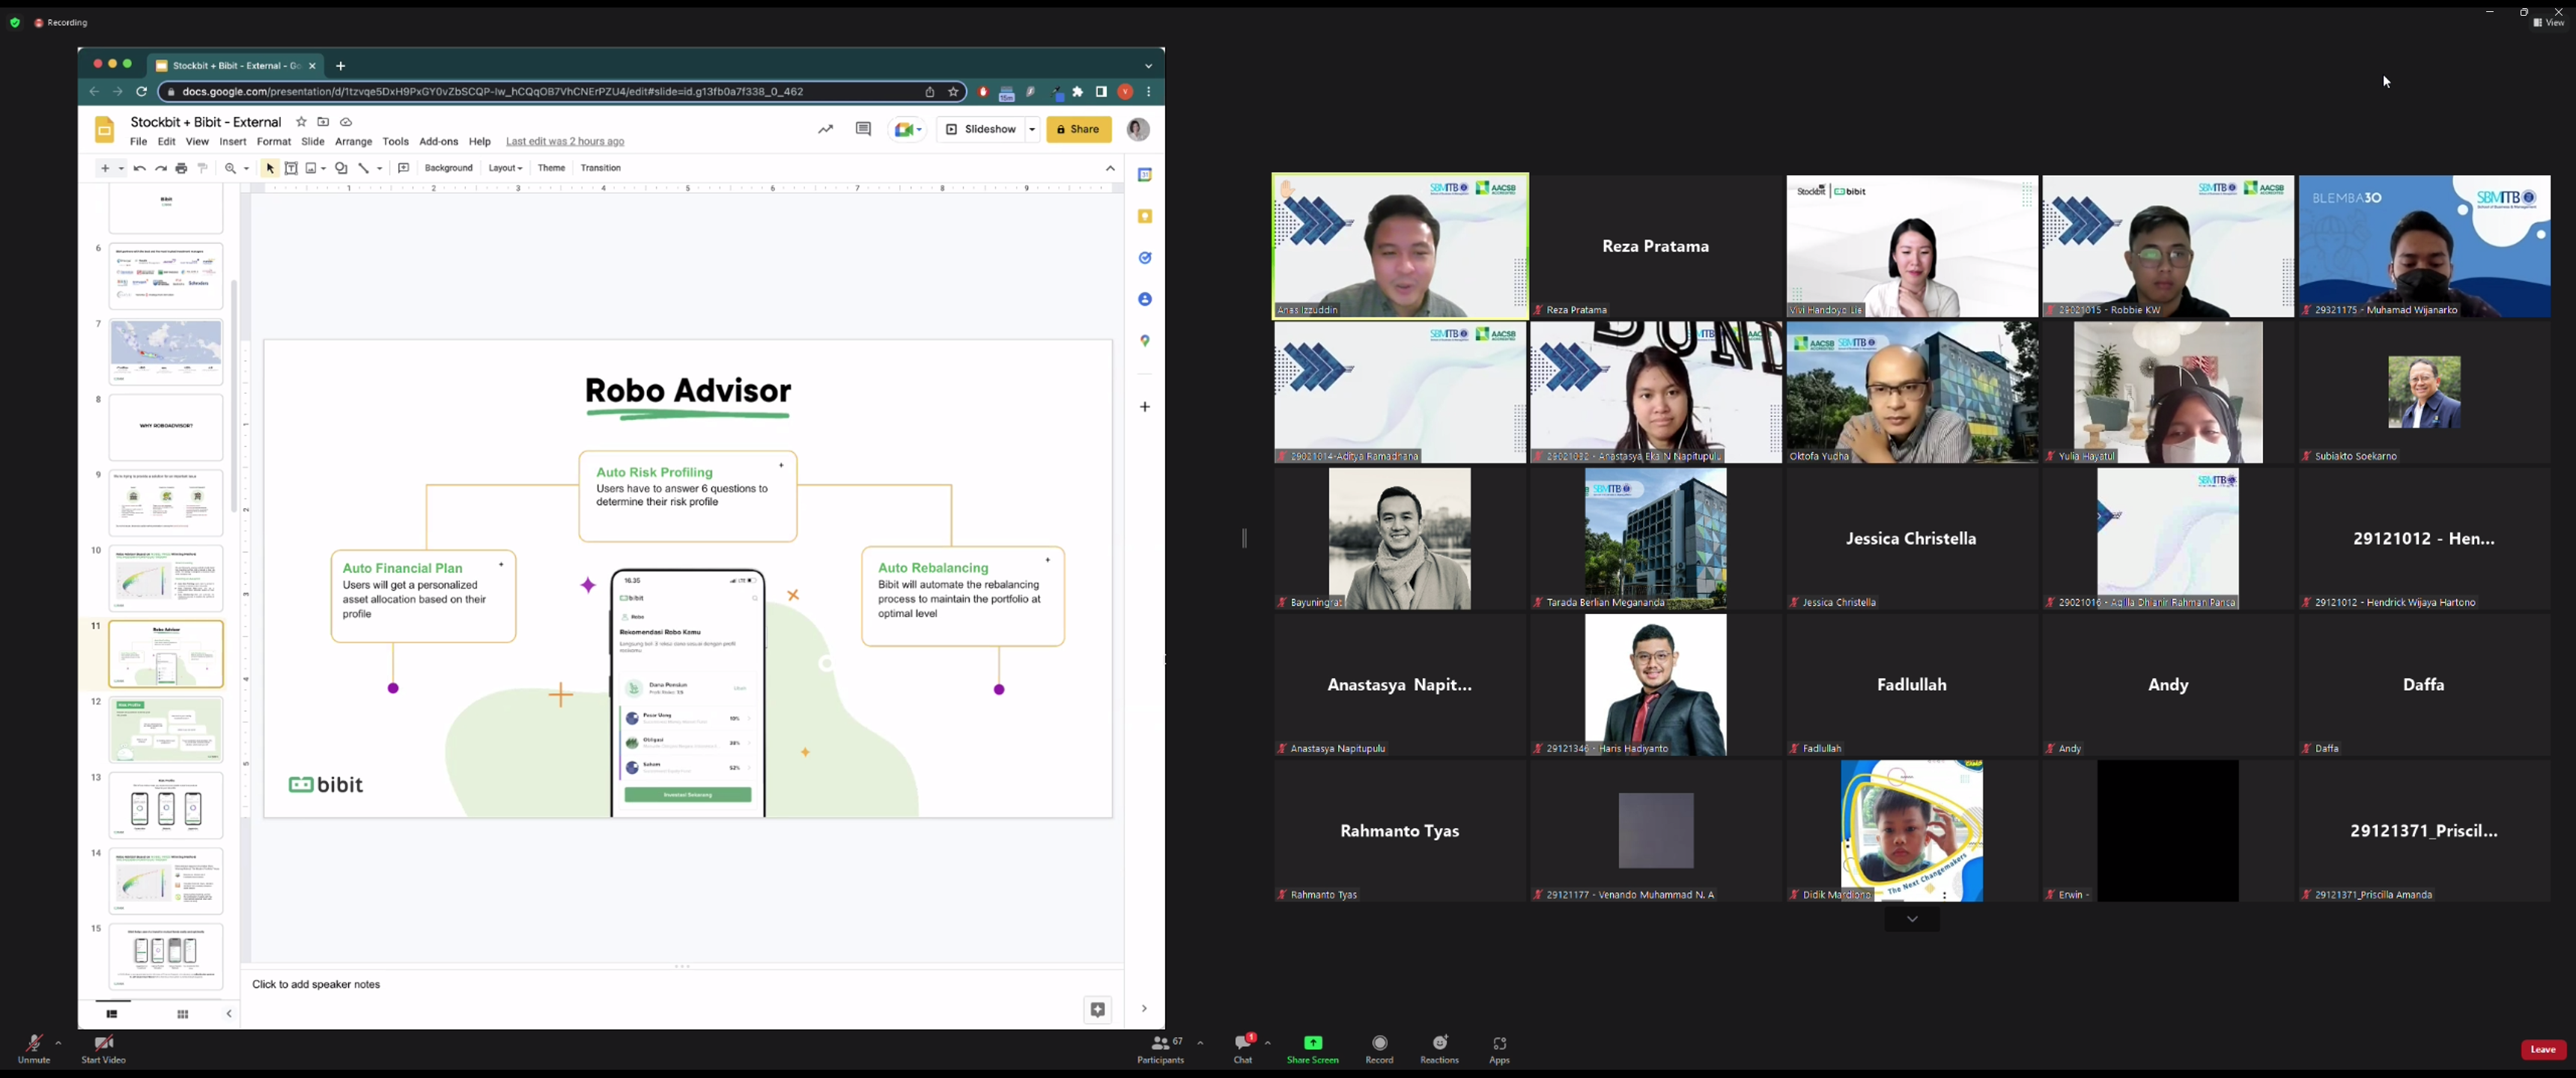Open the Format menu
This screenshot has height=1078, width=2576.
pyautogui.click(x=274, y=142)
